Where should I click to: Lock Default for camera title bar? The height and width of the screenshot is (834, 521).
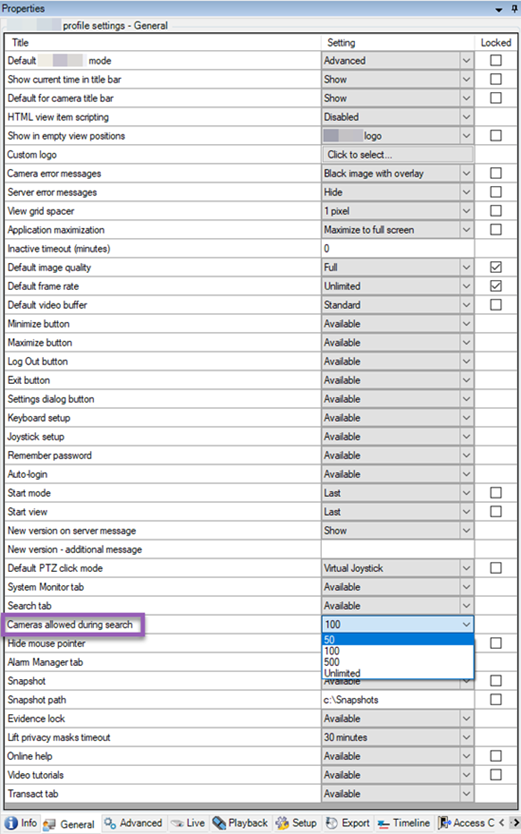[x=495, y=98]
